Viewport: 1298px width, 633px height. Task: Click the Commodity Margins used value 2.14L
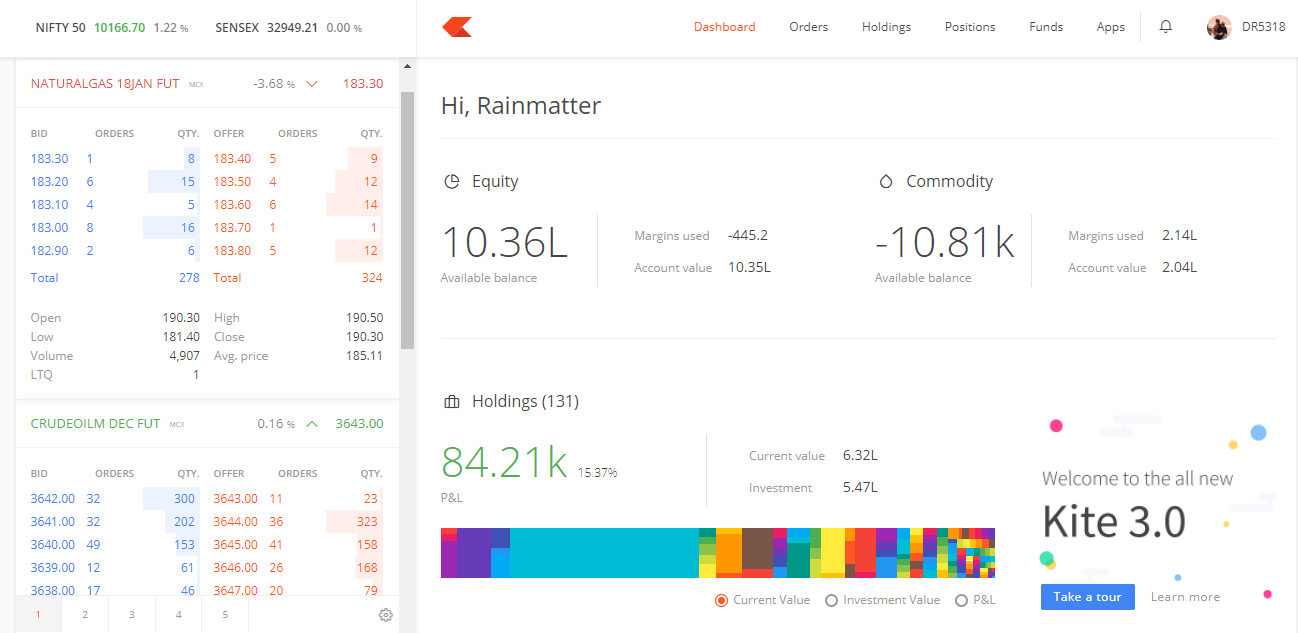pos(1179,236)
